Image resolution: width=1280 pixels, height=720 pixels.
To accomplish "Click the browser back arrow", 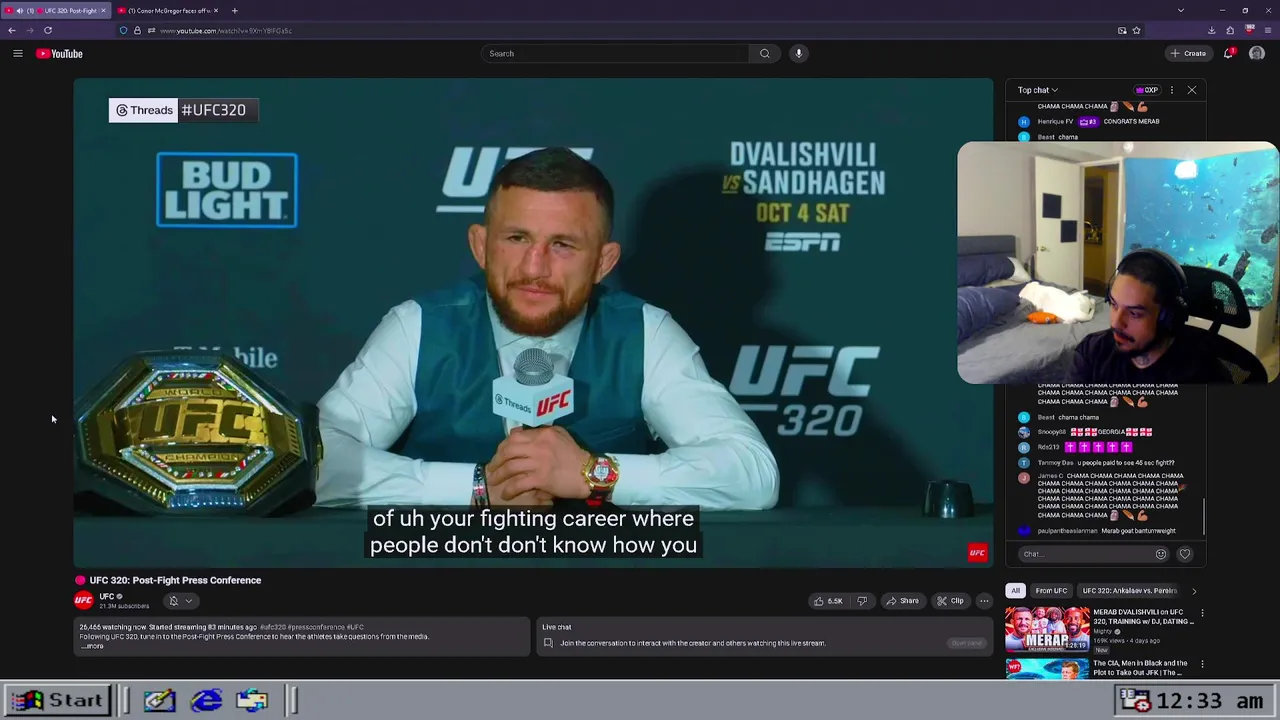I will pyautogui.click(x=12, y=30).
